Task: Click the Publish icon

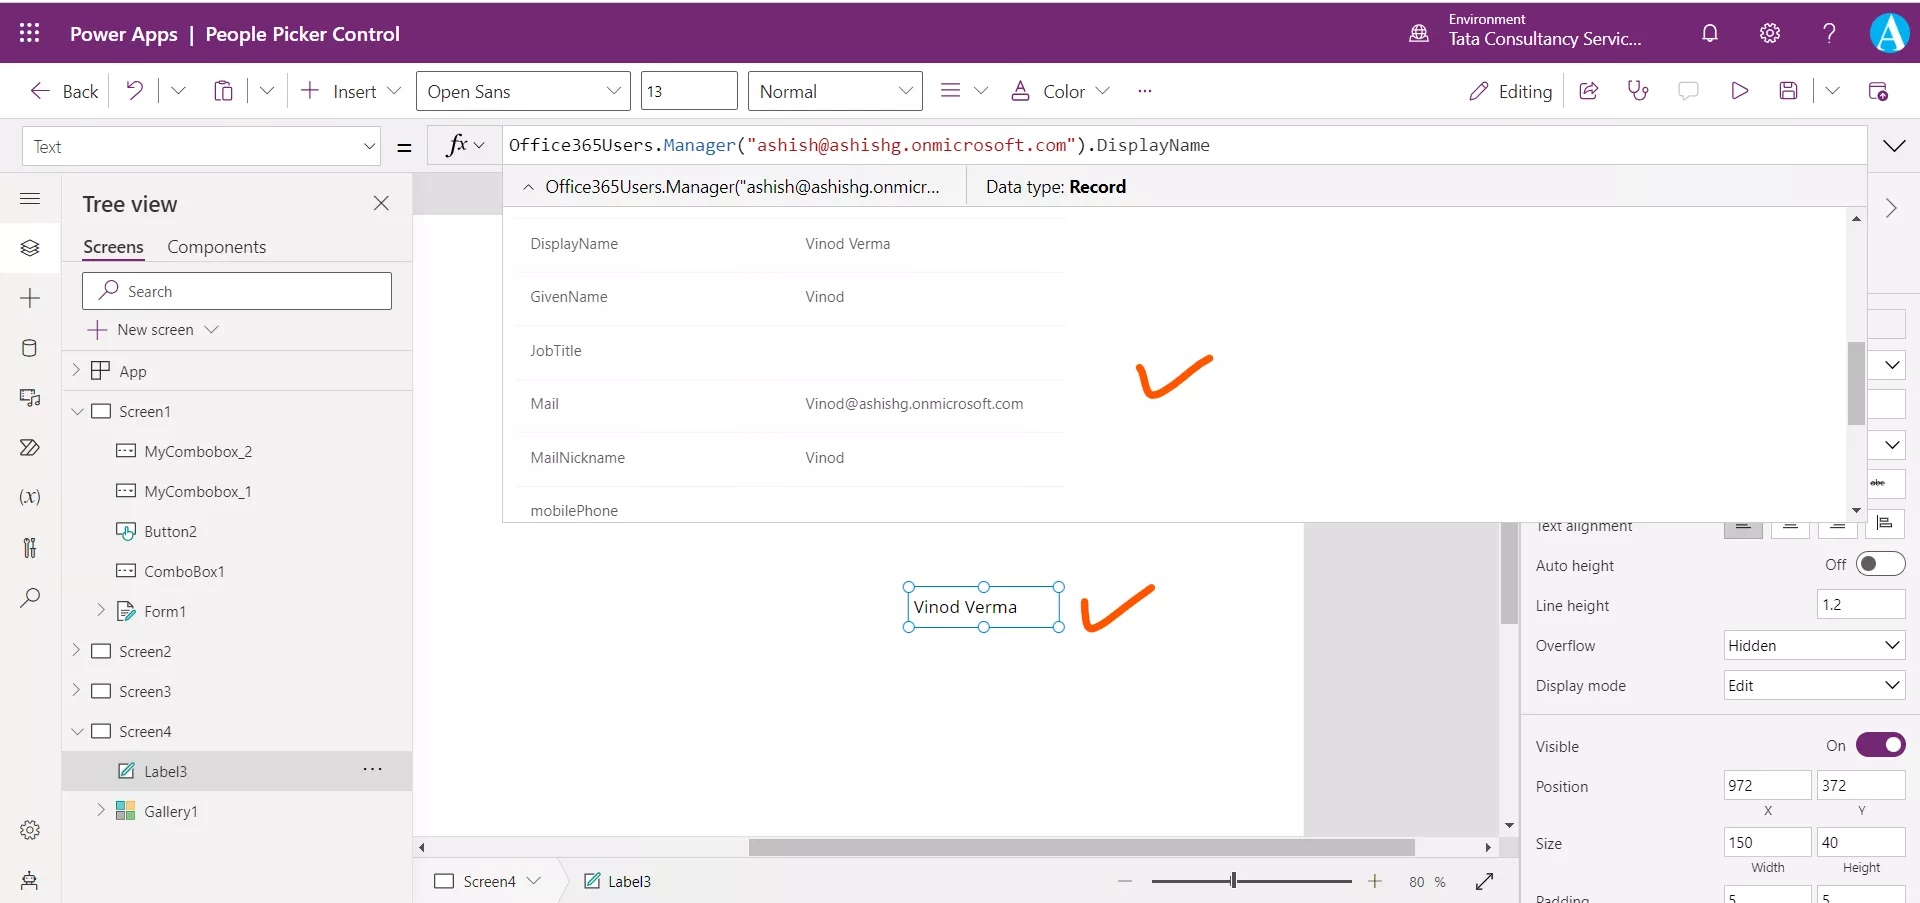Action: 1878,91
